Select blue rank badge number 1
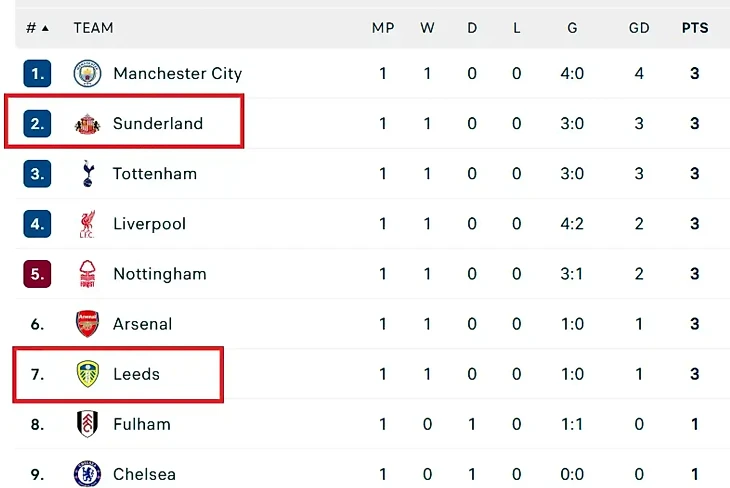730x488 pixels. point(37,74)
